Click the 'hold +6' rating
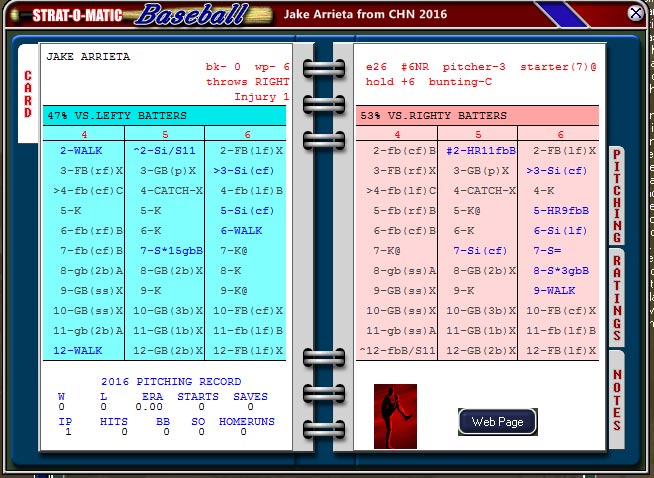The height and width of the screenshot is (478, 654). click(x=390, y=82)
